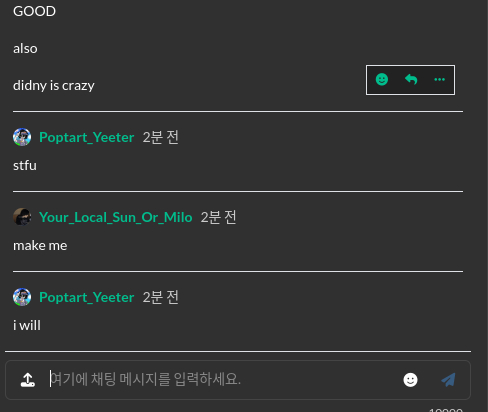Click the "GOOD" message text
This screenshot has height=412, width=488.
(34, 11)
